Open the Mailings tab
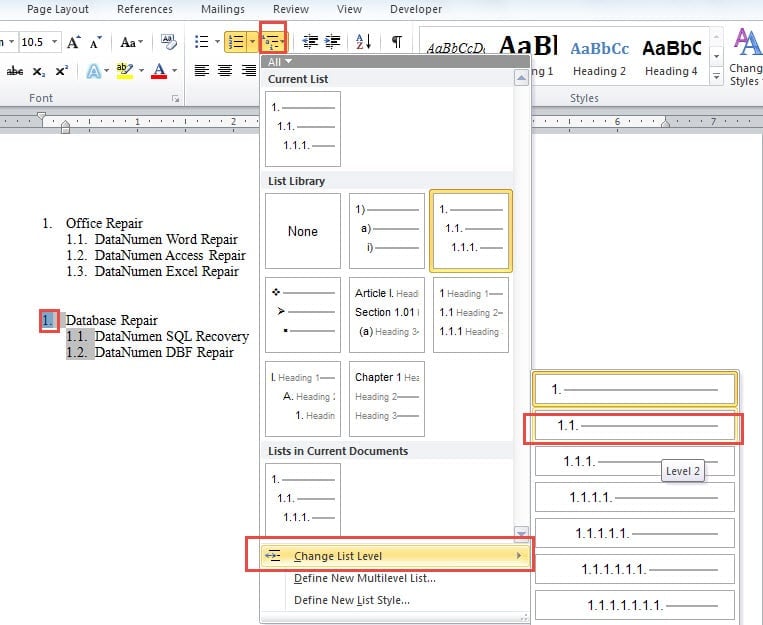The image size is (763, 625). pos(223,9)
